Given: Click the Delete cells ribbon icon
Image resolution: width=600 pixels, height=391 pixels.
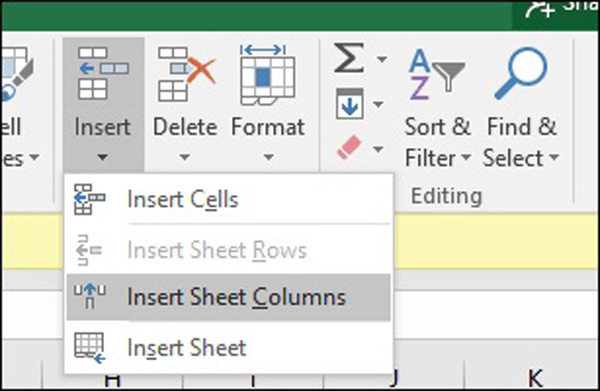Looking at the screenshot, I should click(186, 74).
